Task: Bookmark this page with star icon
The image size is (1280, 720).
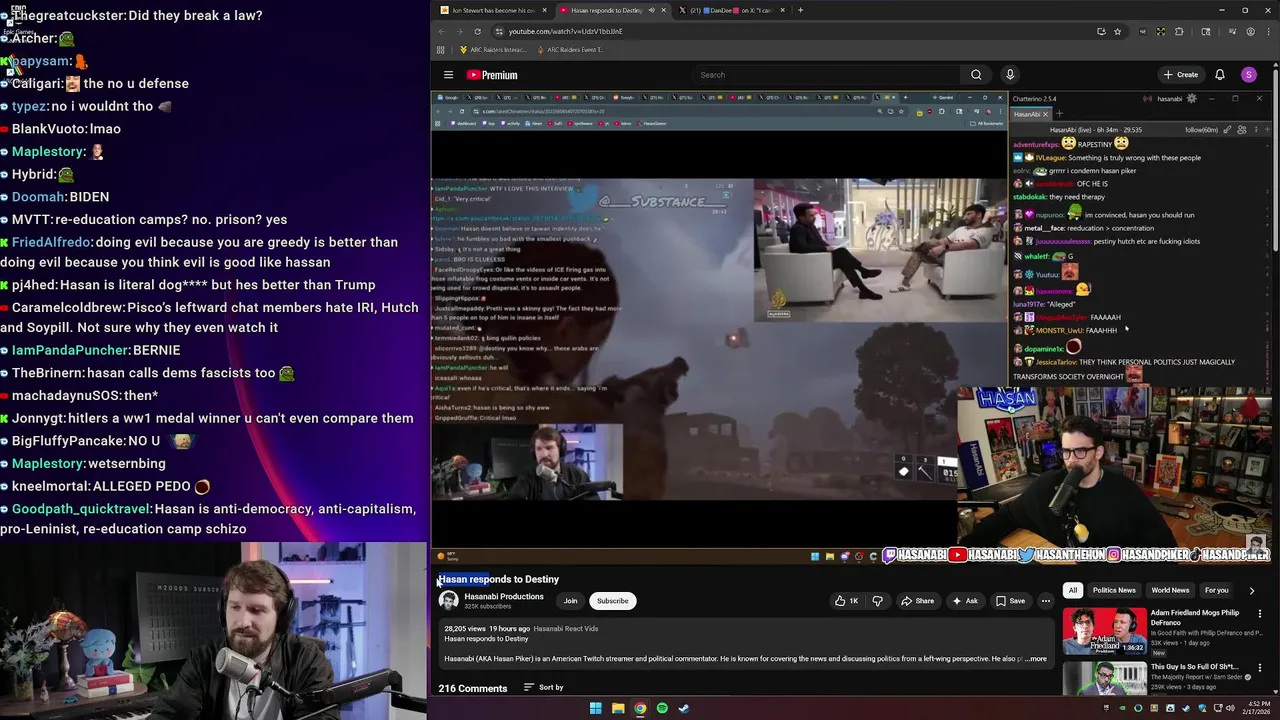Action: point(1120,31)
